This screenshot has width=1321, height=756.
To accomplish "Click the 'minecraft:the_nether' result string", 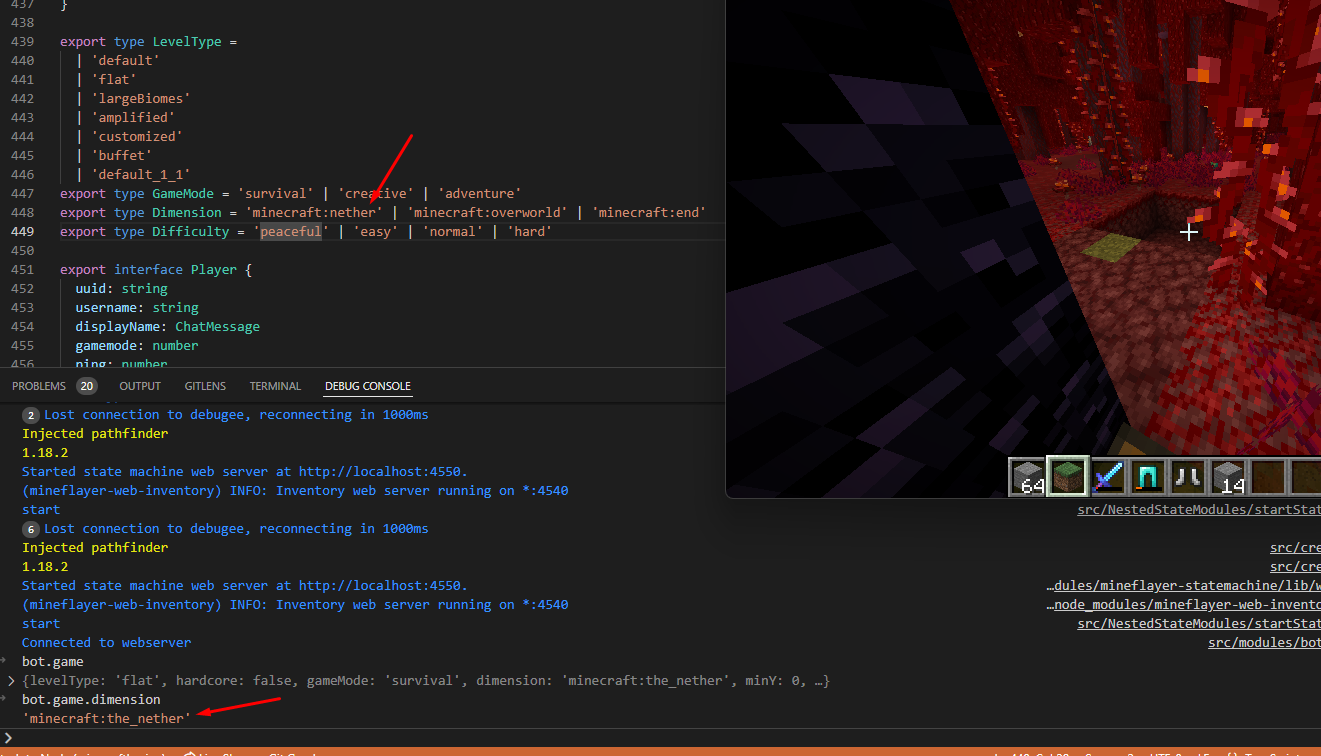I will (x=106, y=719).
